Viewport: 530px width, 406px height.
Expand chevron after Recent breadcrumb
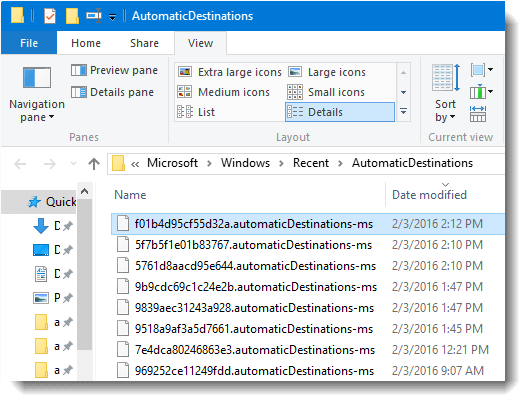coord(340,164)
